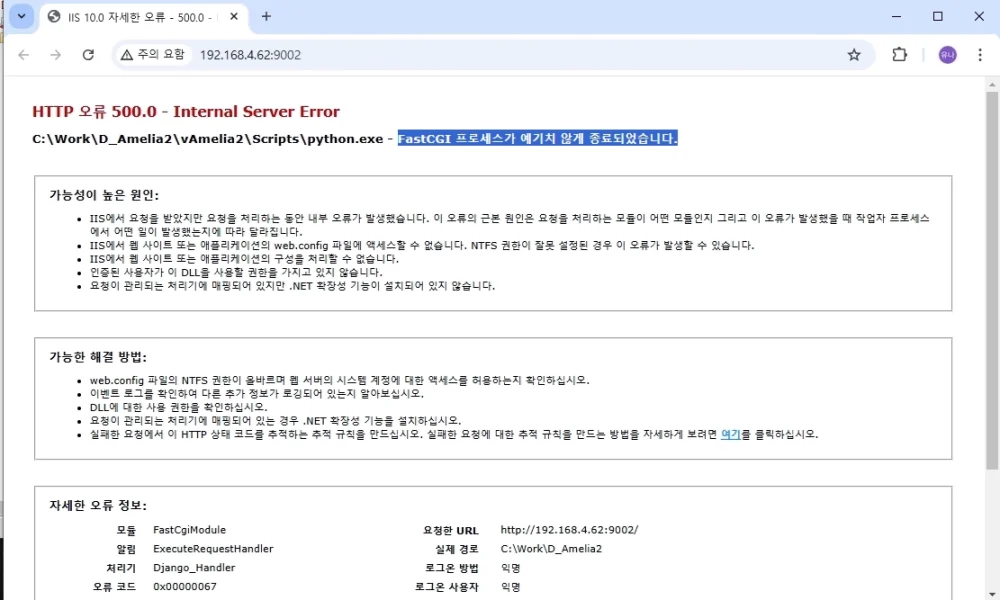Open the tab search dropdown arrow
This screenshot has width=1000, height=600.
tap(21, 17)
